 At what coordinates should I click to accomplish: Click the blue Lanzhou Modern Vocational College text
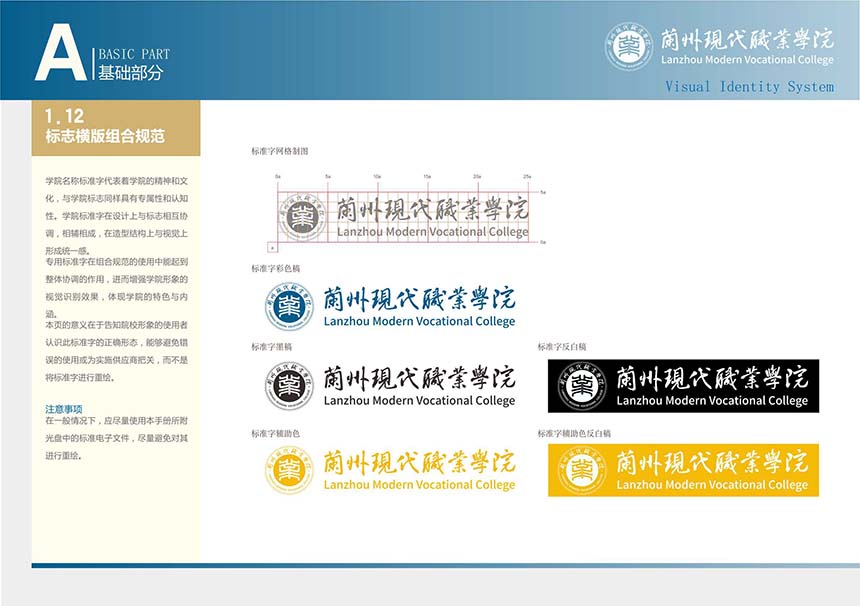click(419, 322)
